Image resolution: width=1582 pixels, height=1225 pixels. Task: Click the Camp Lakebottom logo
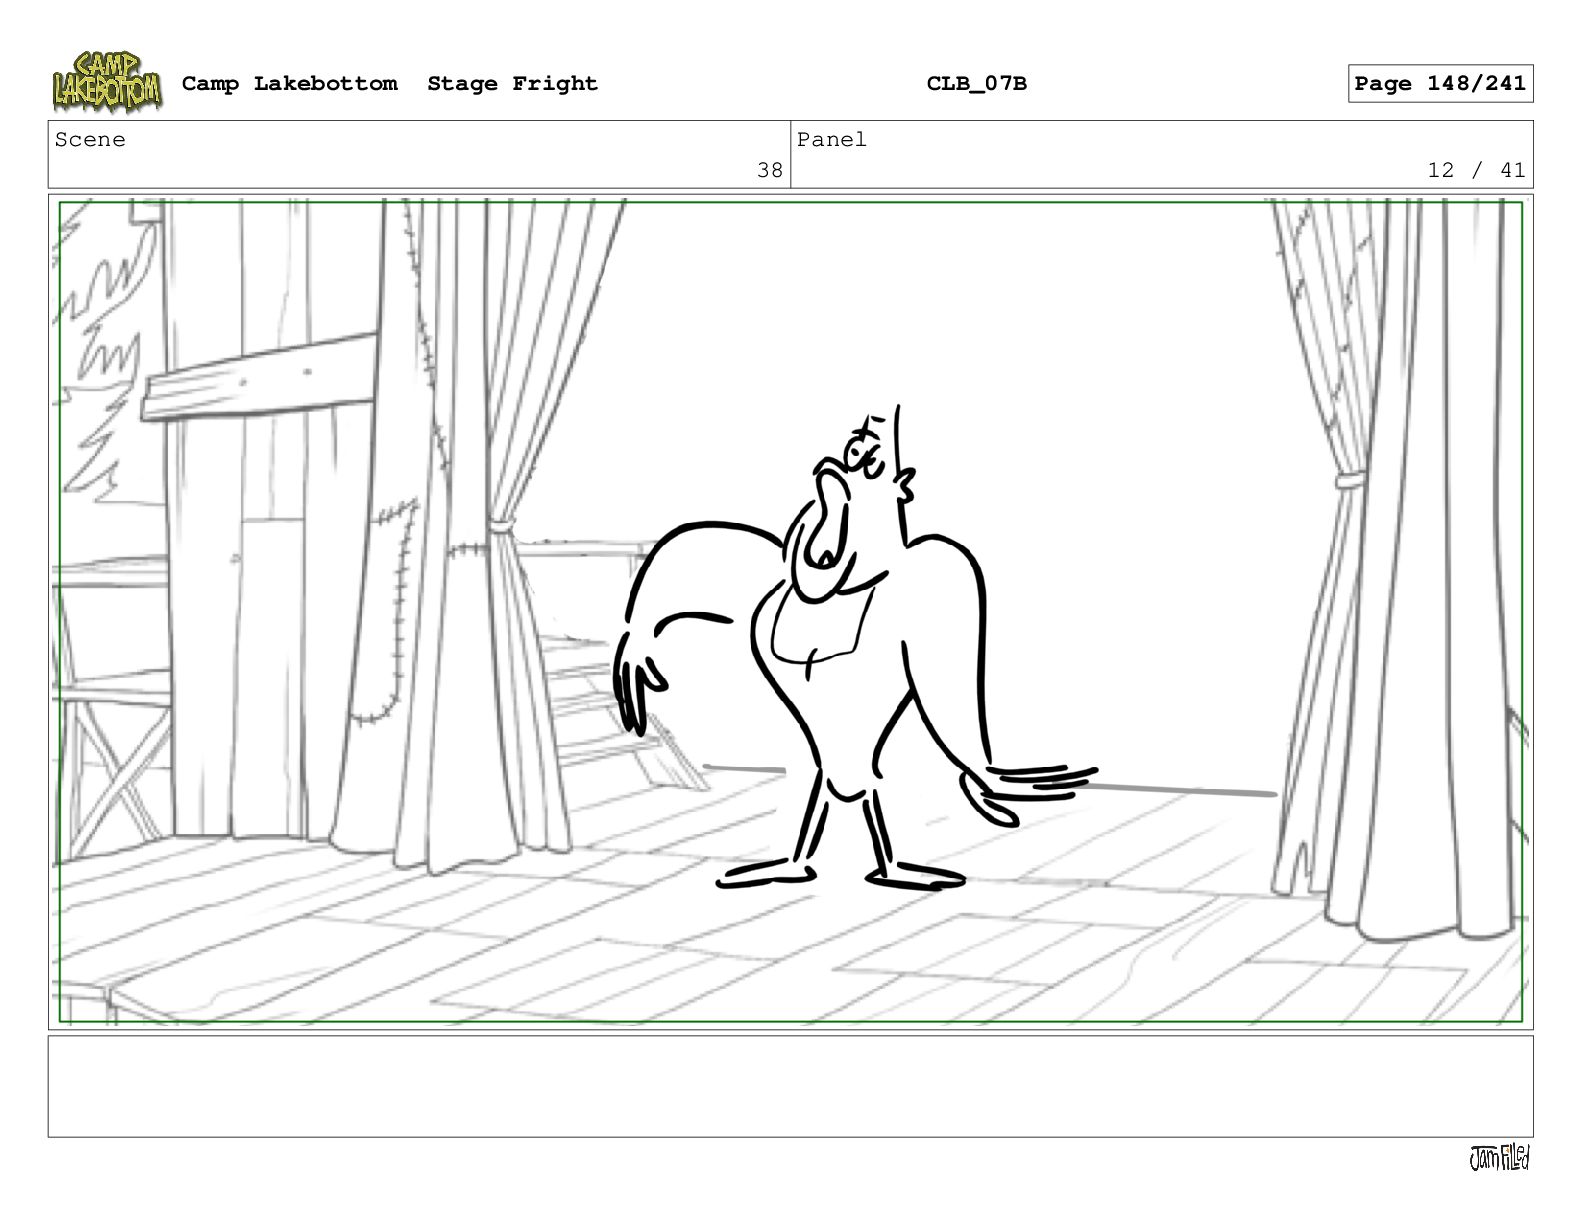[107, 81]
